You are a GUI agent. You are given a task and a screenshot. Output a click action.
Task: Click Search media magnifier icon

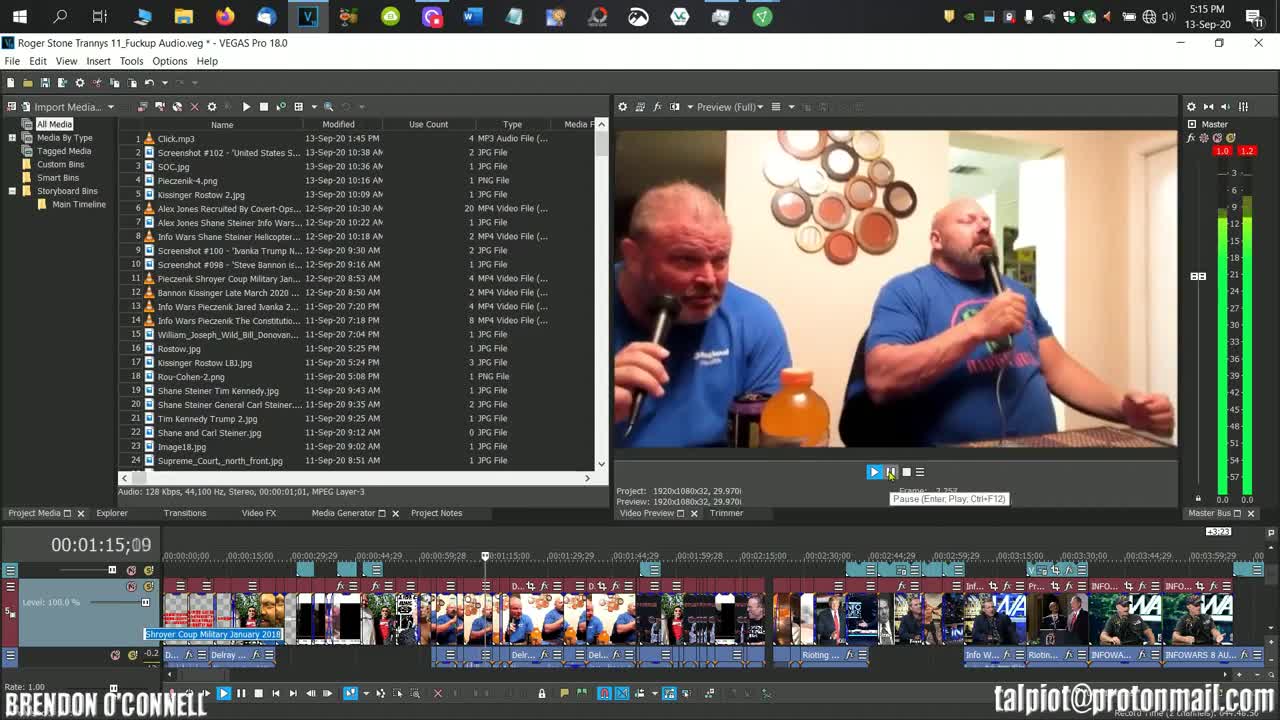[328, 107]
